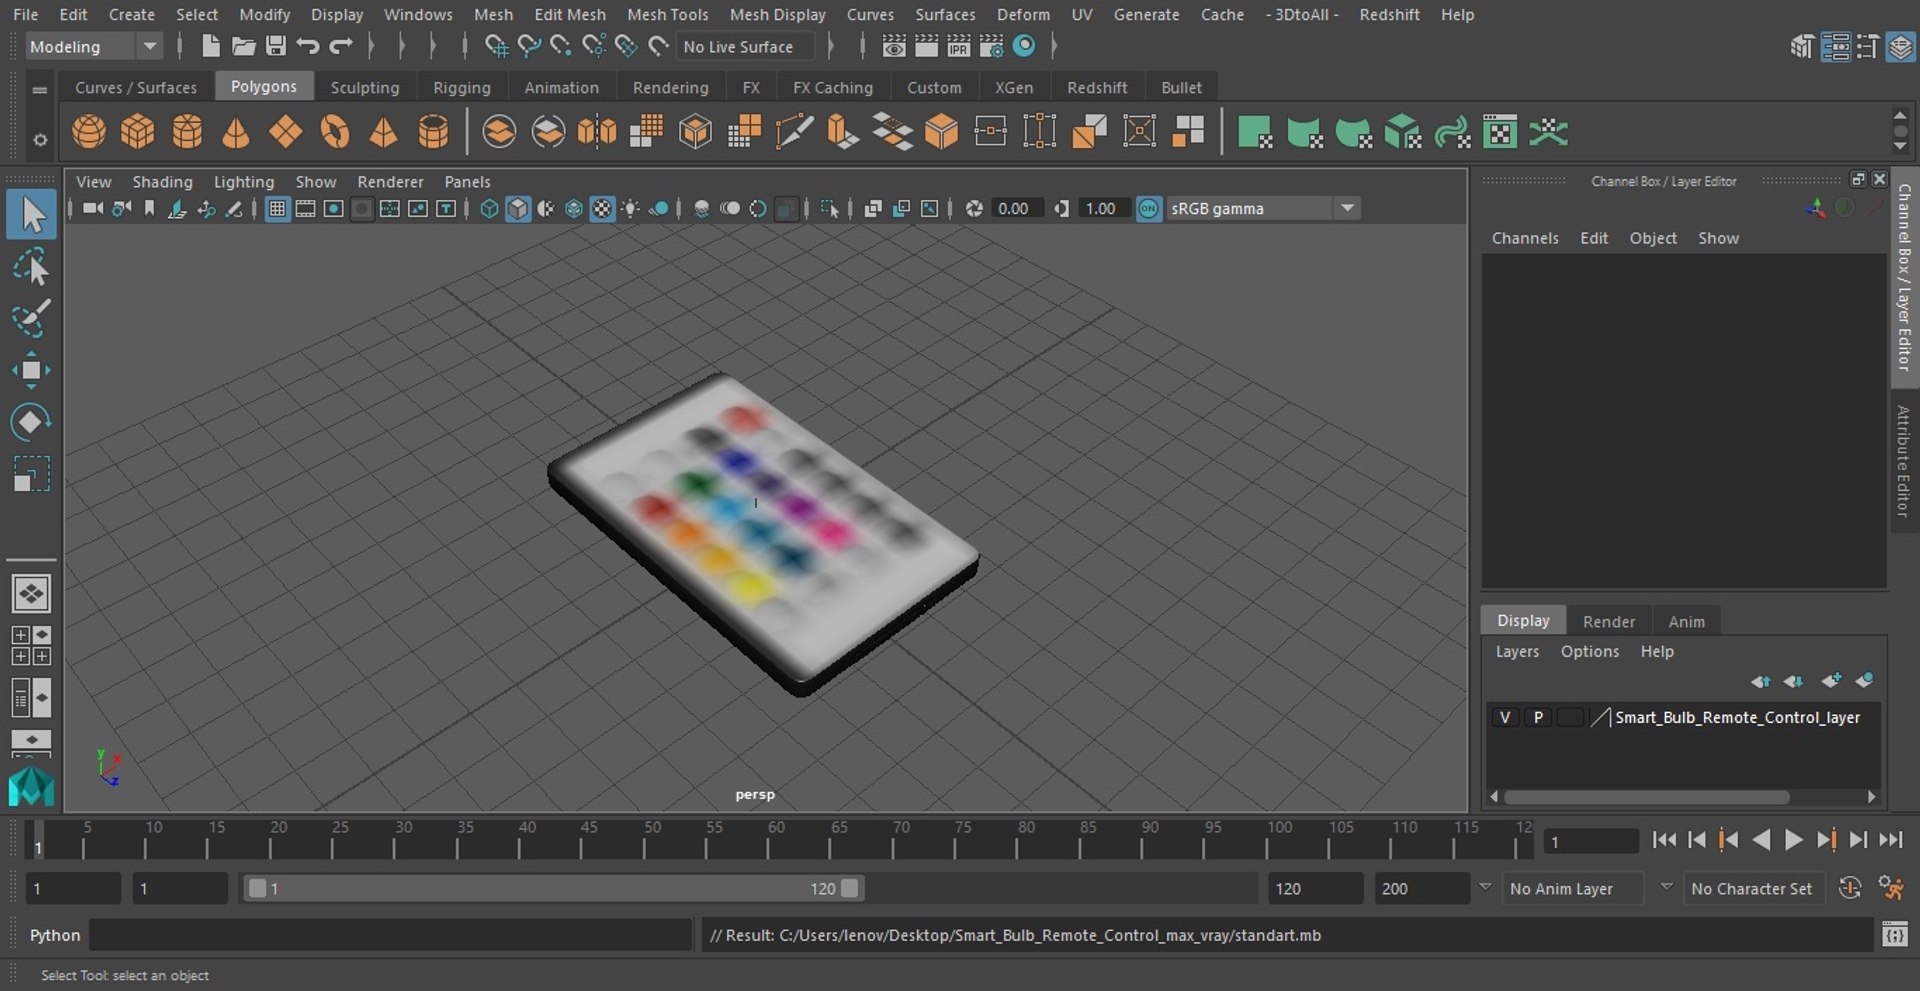This screenshot has height=991, width=1920.
Task: Open the shelf tab list menu button
Action: 40,90
